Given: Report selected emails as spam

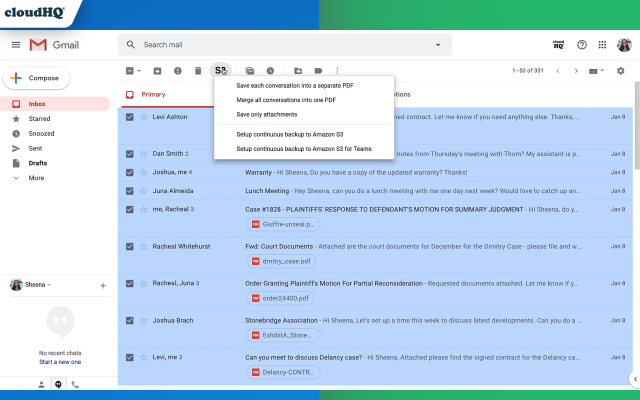Looking at the screenshot, I should (x=178, y=71).
